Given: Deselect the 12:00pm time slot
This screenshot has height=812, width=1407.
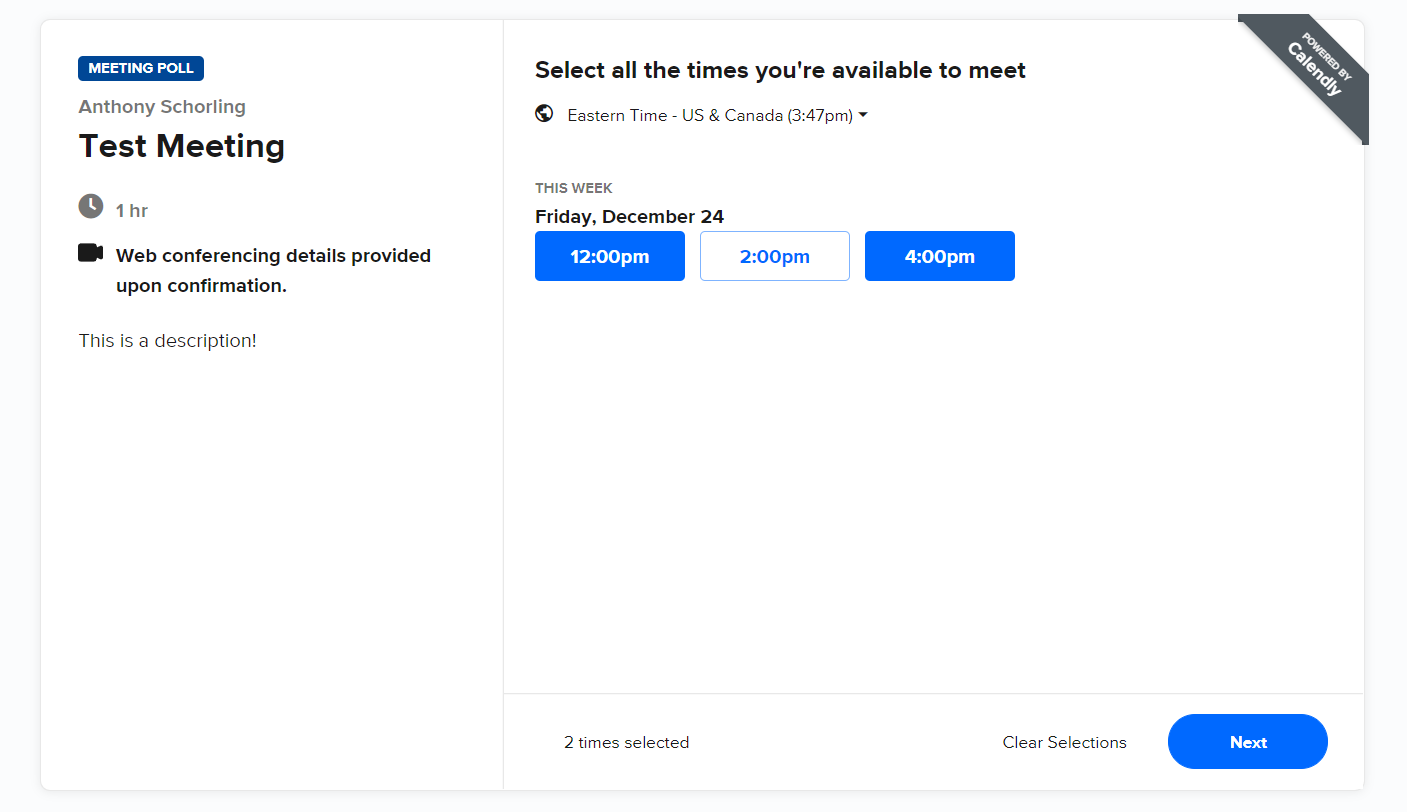Looking at the screenshot, I should (610, 256).
